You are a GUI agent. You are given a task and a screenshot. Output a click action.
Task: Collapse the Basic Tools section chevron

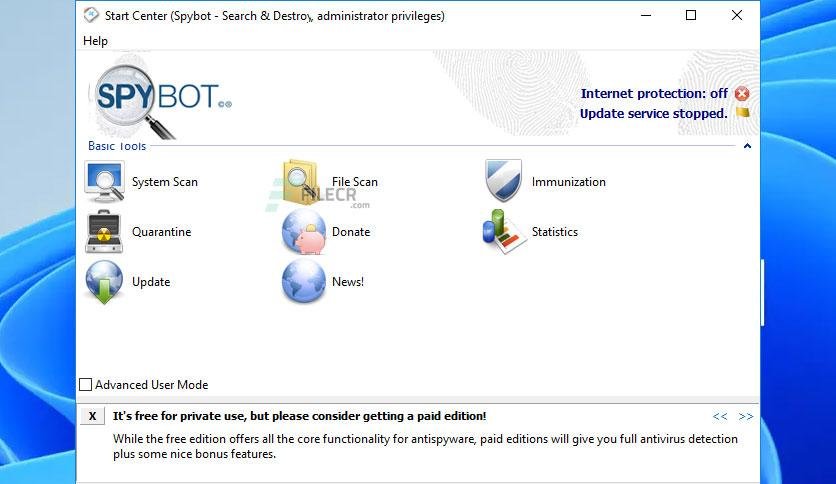click(x=747, y=146)
